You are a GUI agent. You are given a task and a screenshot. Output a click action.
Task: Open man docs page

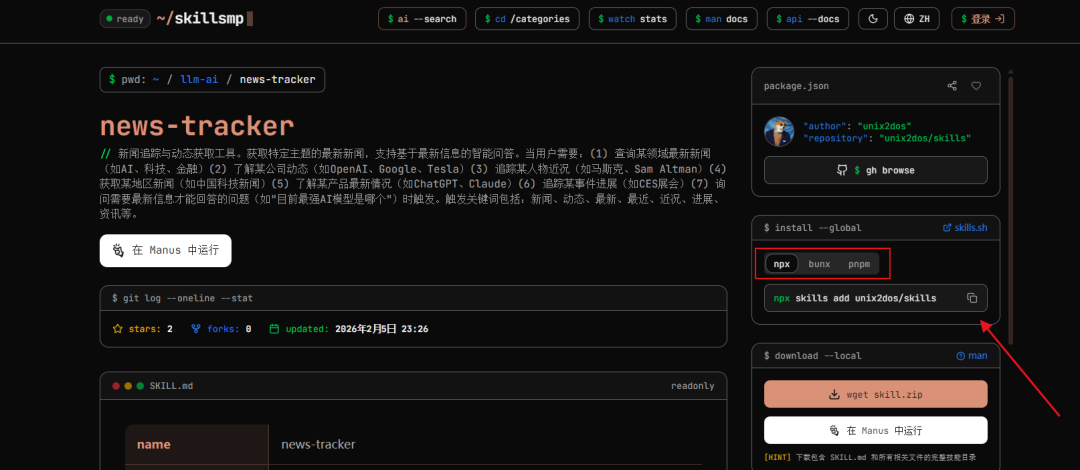tap(722, 19)
